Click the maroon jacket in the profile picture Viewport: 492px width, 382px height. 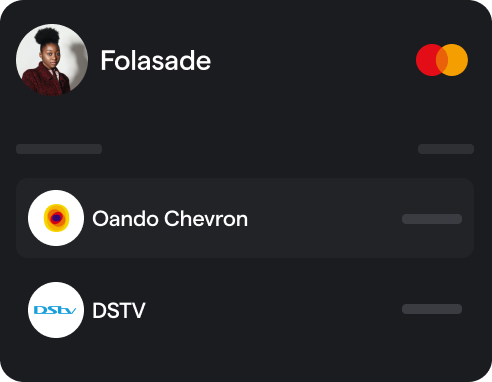point(43,82)
